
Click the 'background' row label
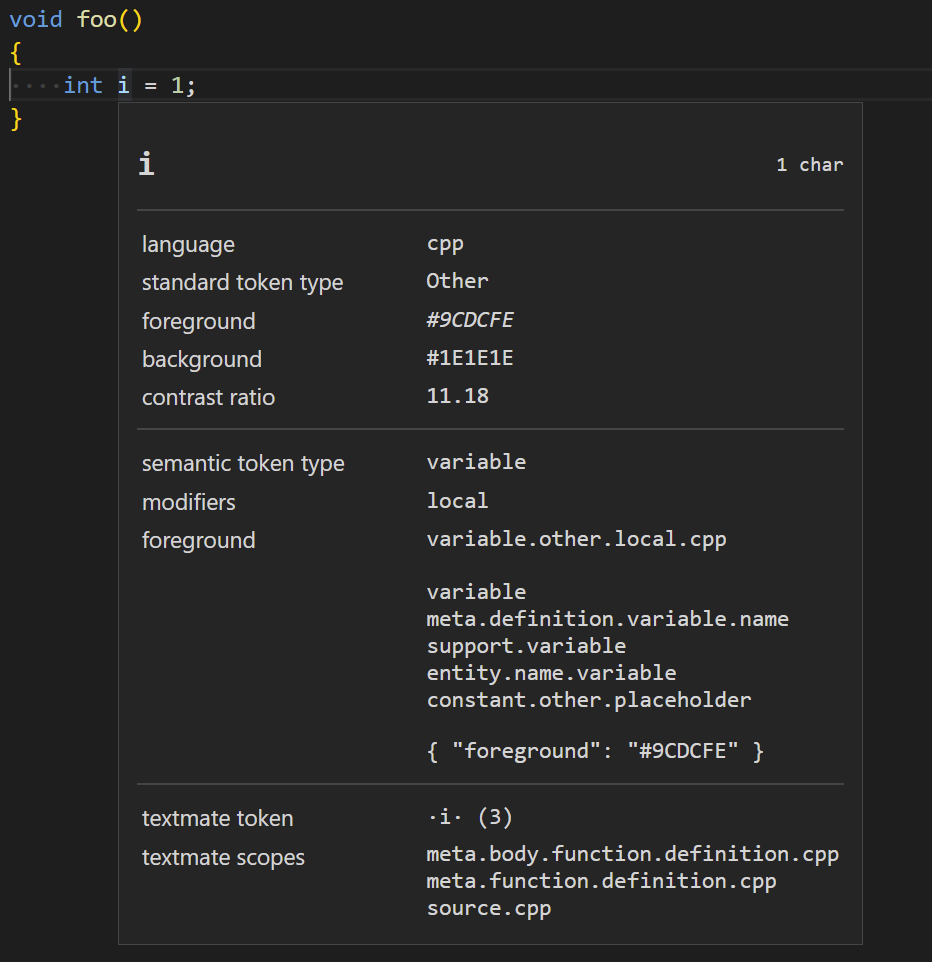pyautogui.click(x=202, y=359)
